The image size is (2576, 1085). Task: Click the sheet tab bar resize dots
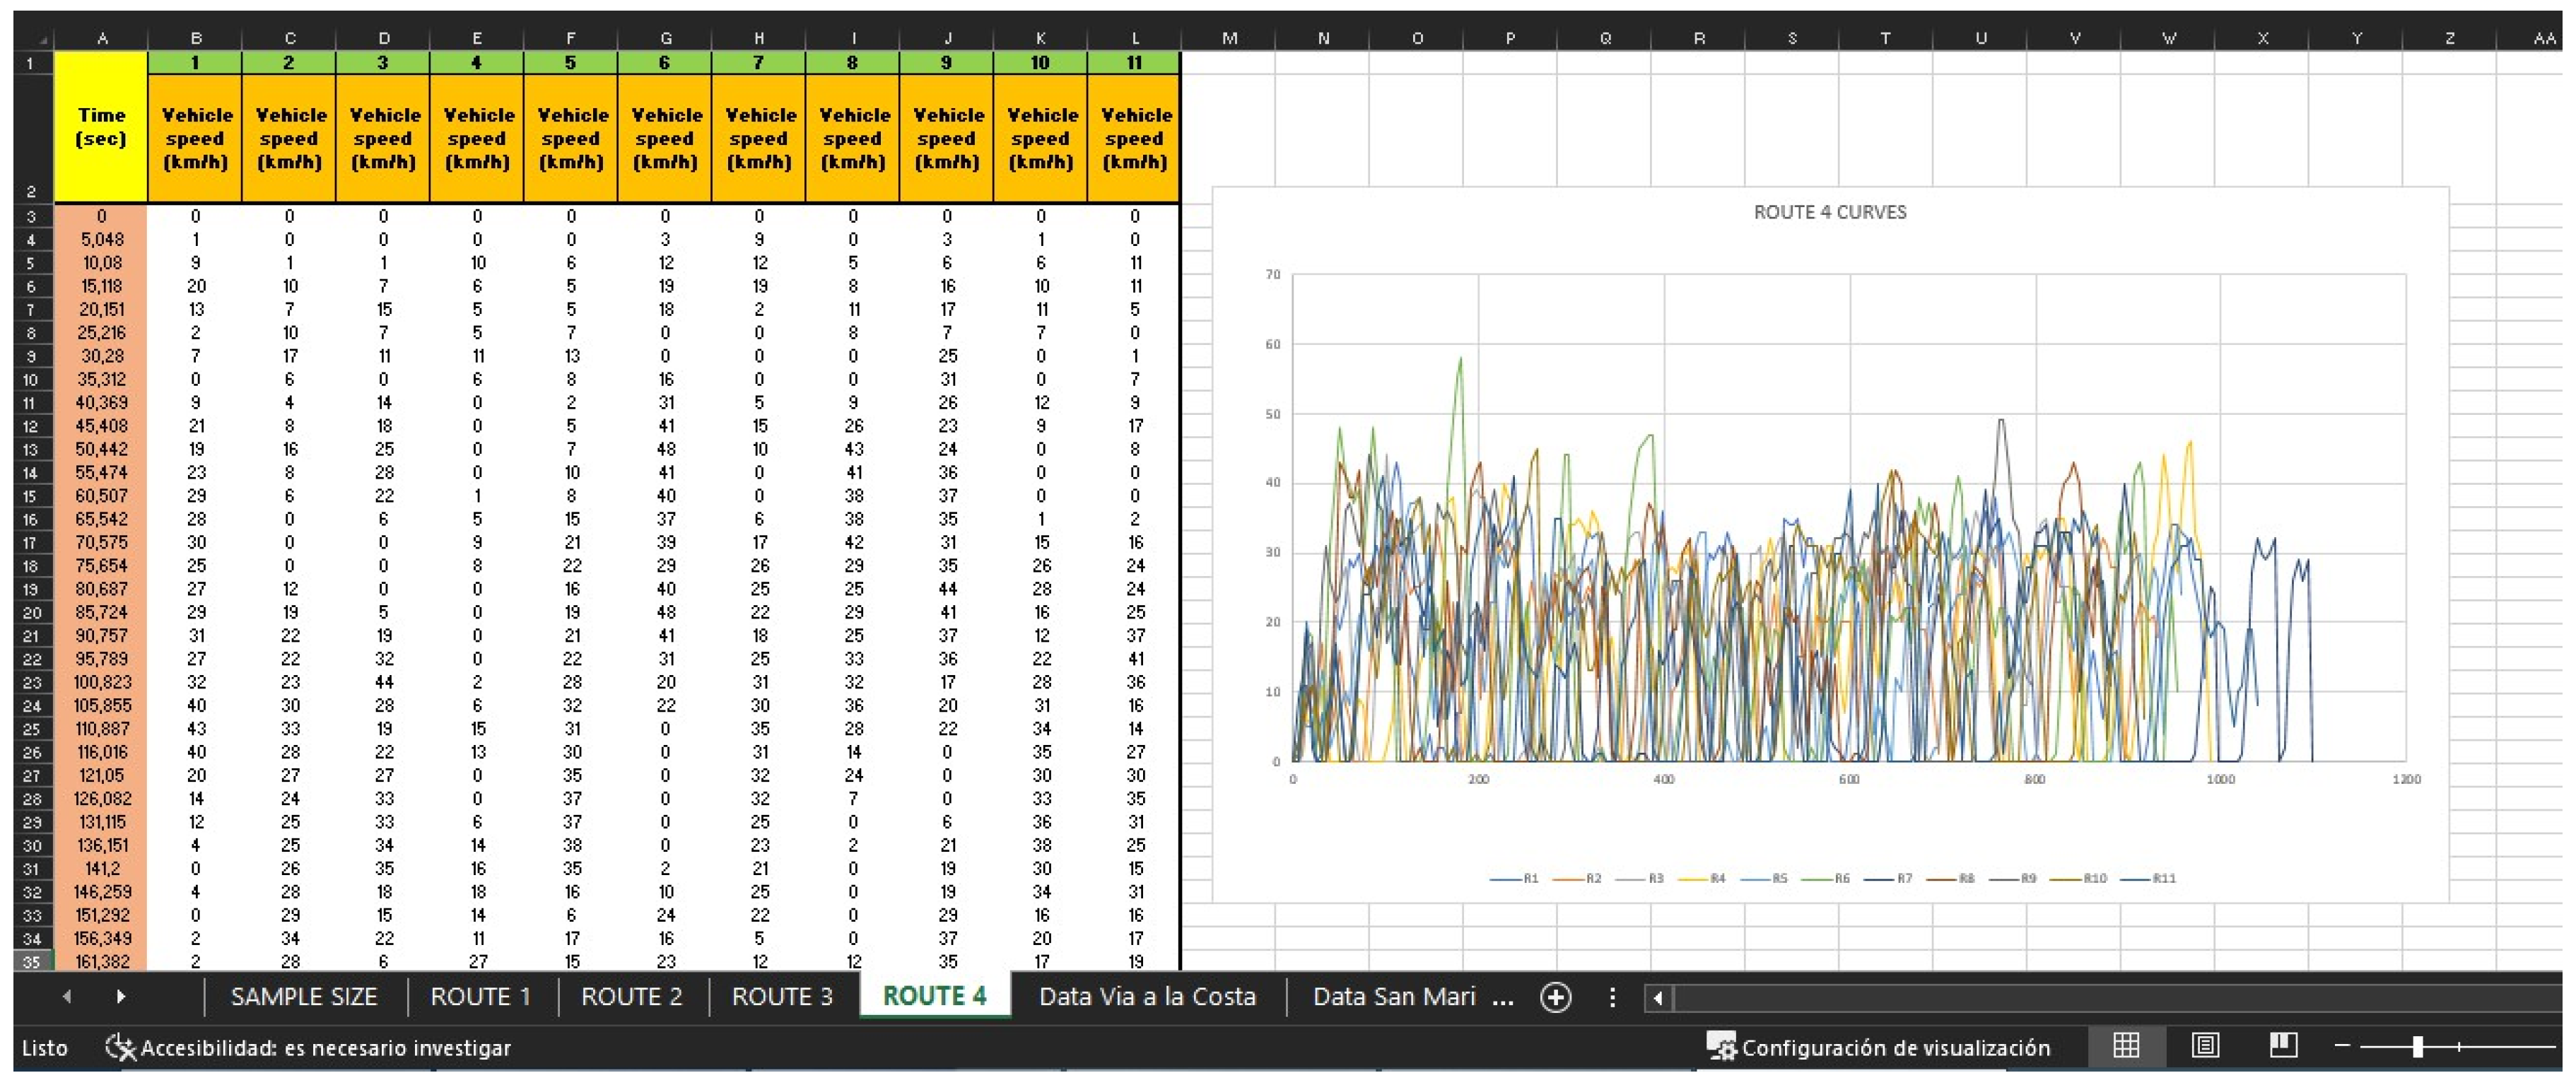coord(1612,997)
